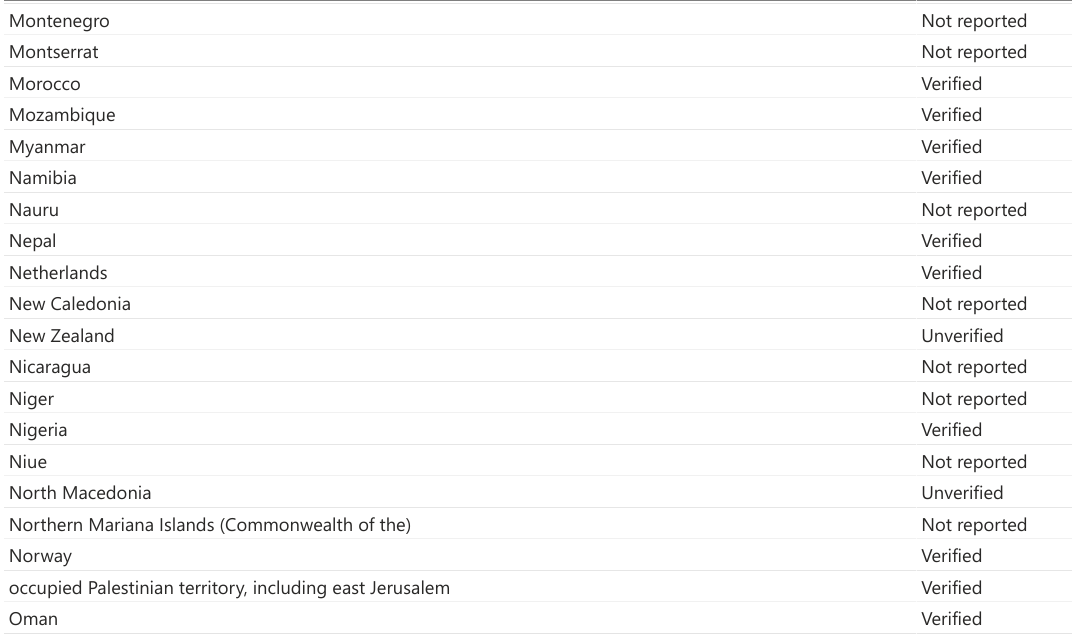Select Nigeria's Verified status cell
1072x638 pixels.
(x=951, y=430)
